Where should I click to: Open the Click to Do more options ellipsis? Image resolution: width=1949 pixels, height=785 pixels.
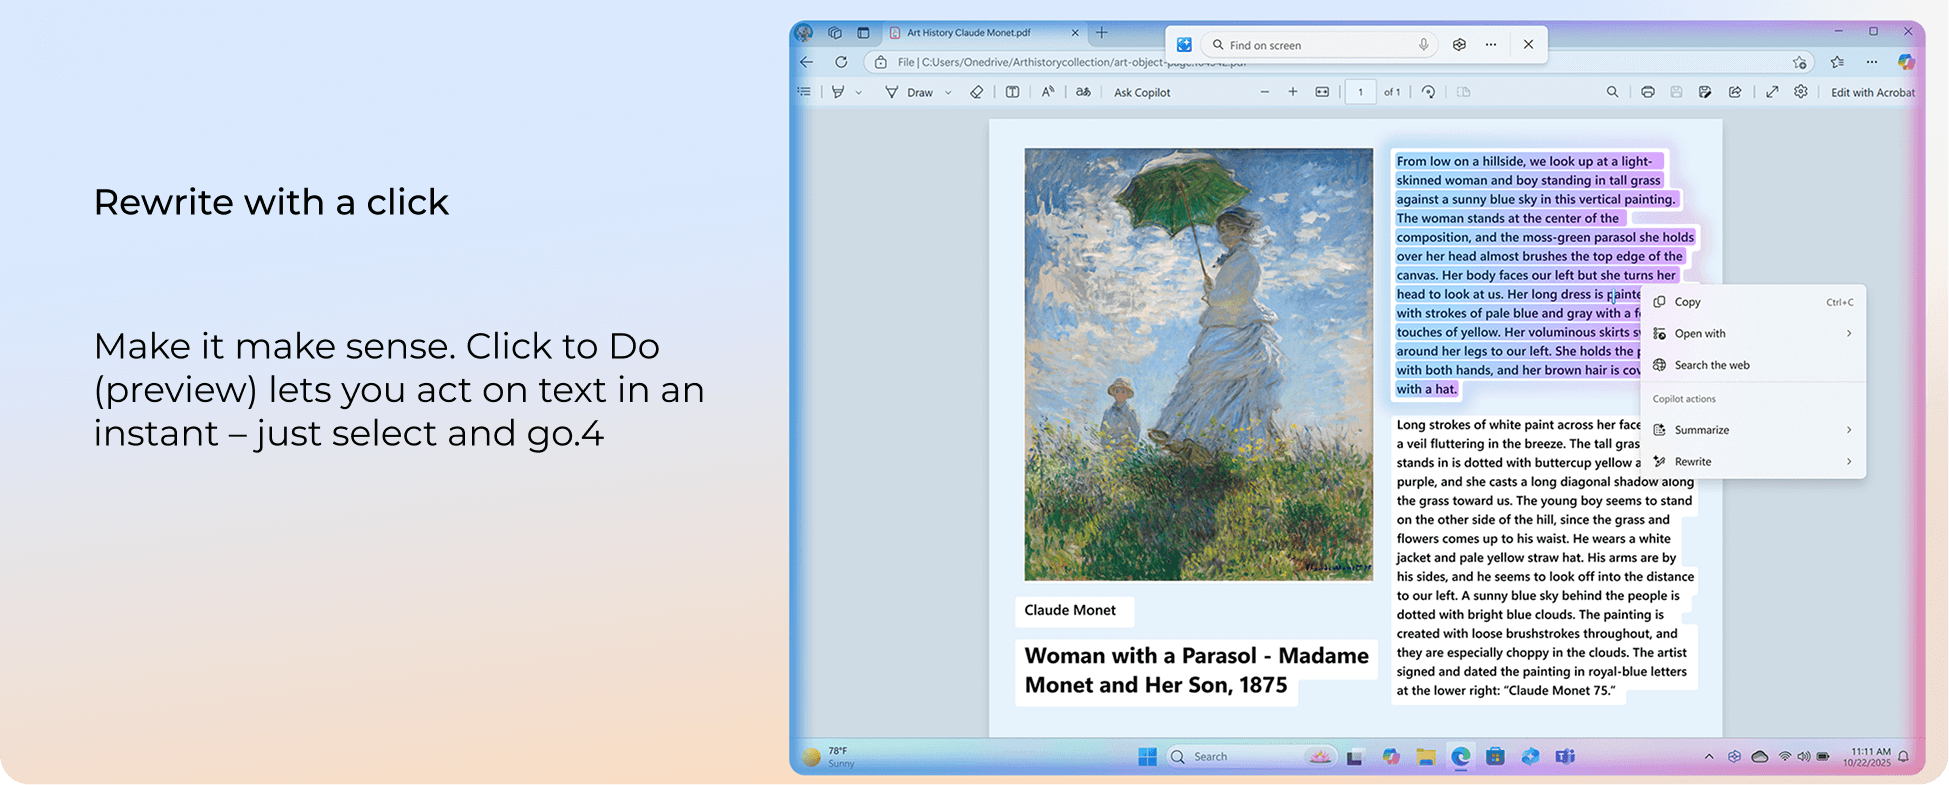click(x=1491, y=44)
